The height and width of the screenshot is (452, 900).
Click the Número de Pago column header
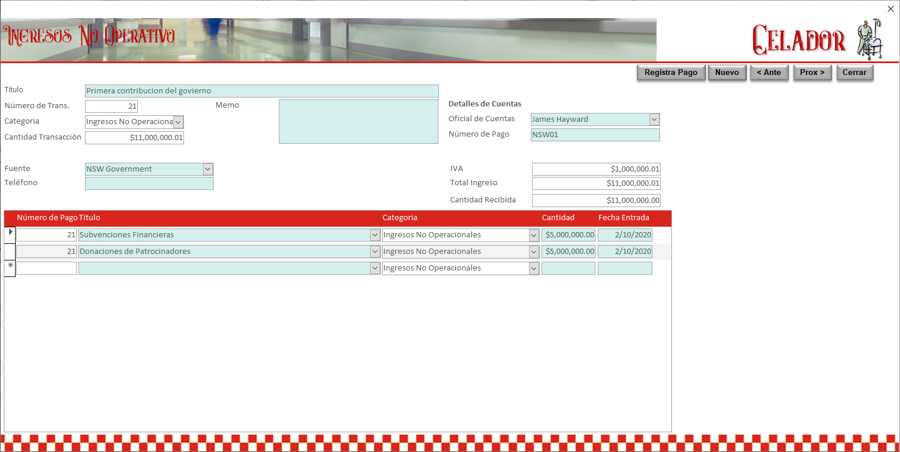pos(46,218)
